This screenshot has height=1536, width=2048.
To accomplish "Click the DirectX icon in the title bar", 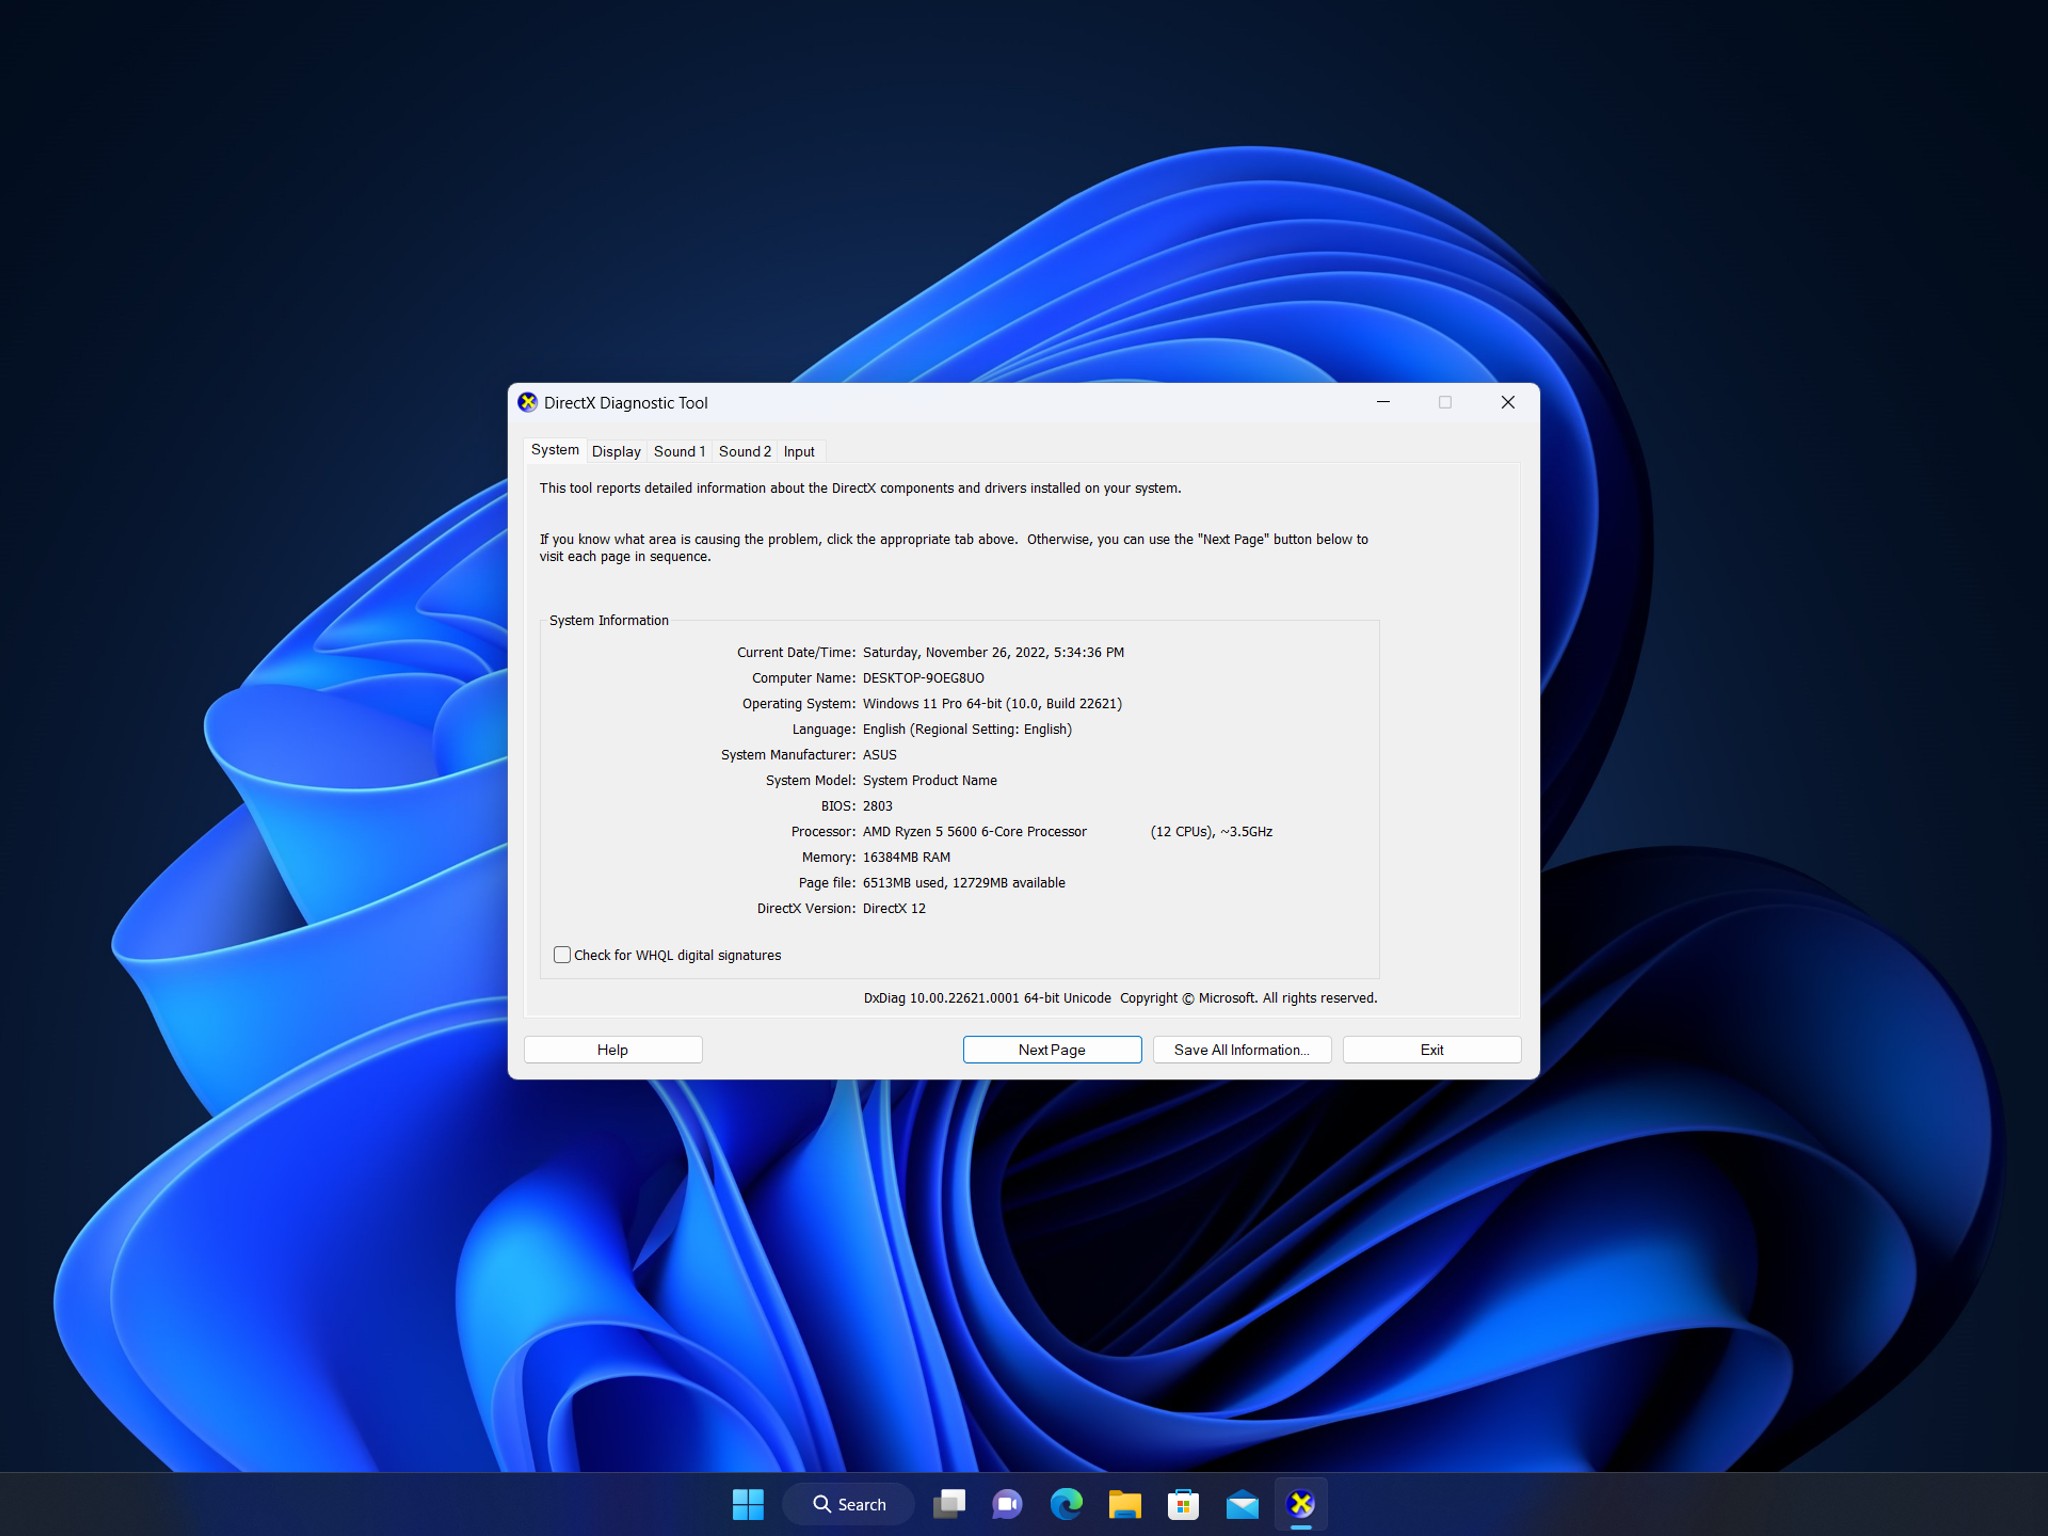I will (527, 403).
